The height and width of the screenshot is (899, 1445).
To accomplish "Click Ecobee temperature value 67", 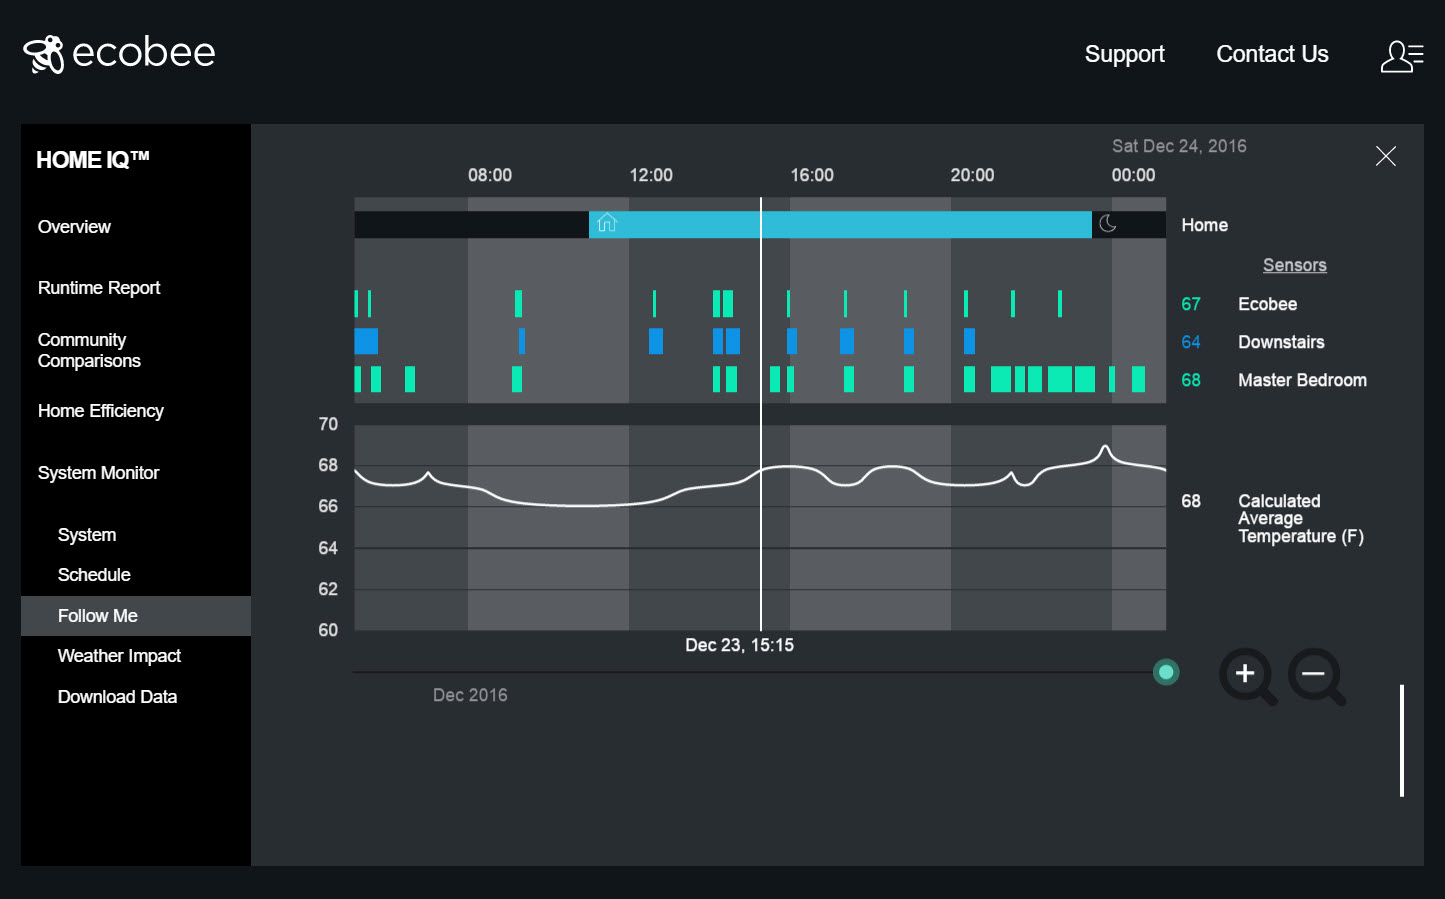I will coord(1190,304).
